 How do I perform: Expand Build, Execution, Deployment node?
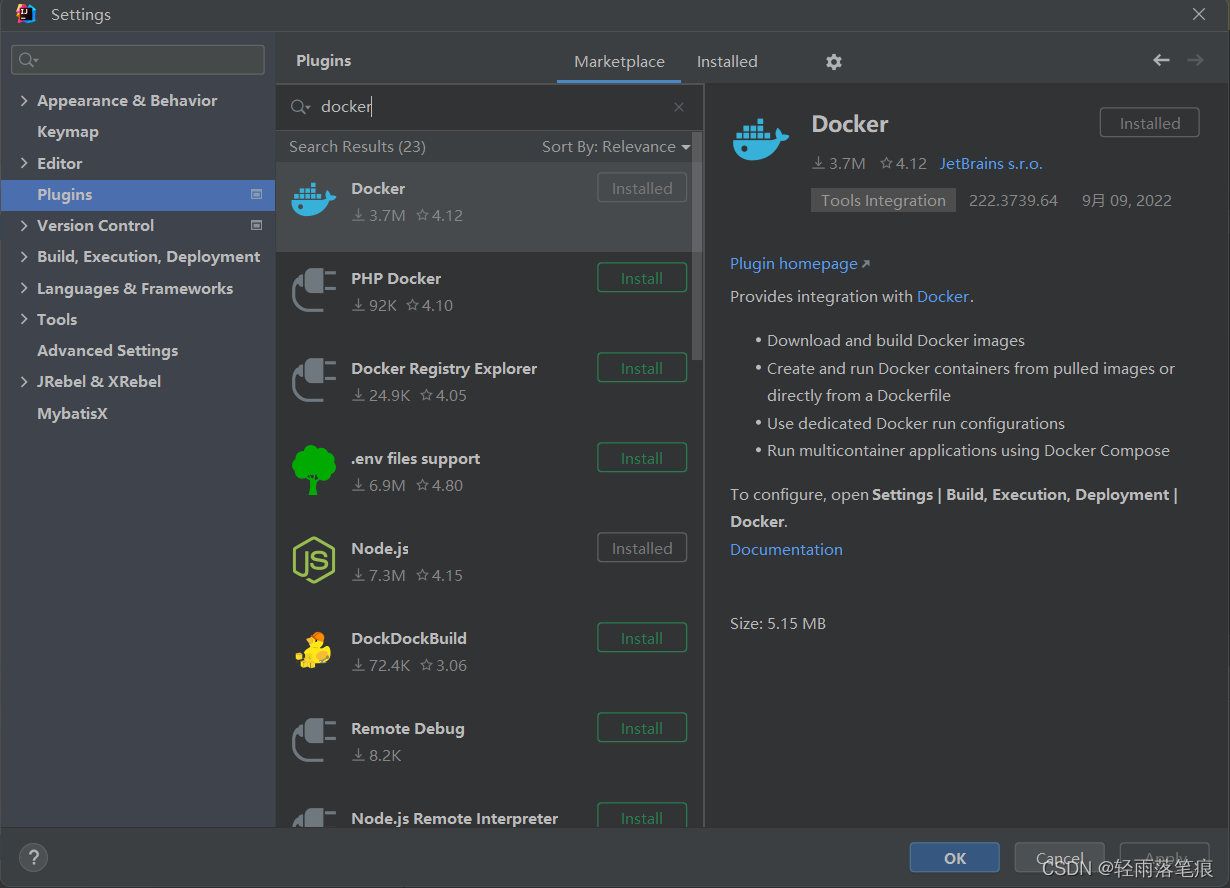click(24, 256)
